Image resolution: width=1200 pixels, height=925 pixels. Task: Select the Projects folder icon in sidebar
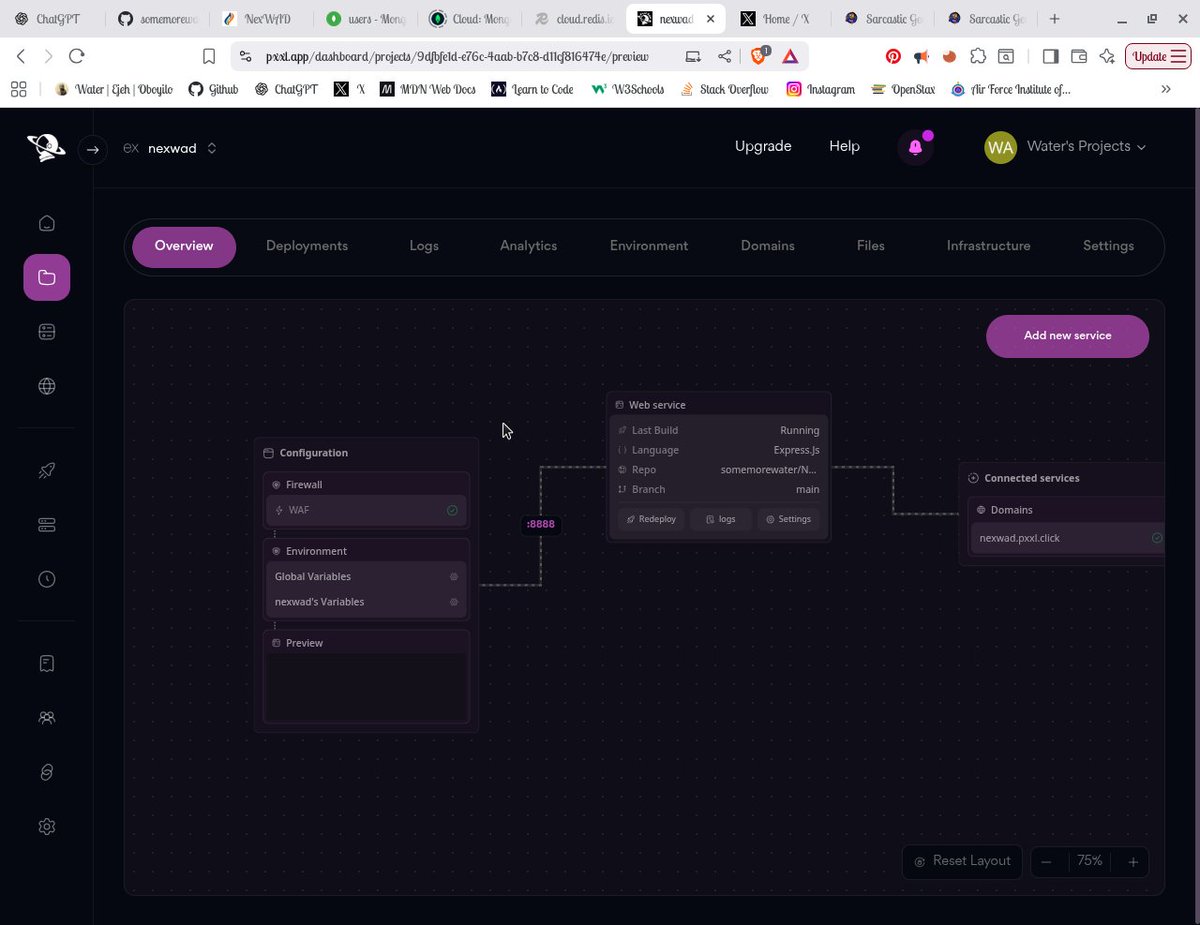point(46,277)
